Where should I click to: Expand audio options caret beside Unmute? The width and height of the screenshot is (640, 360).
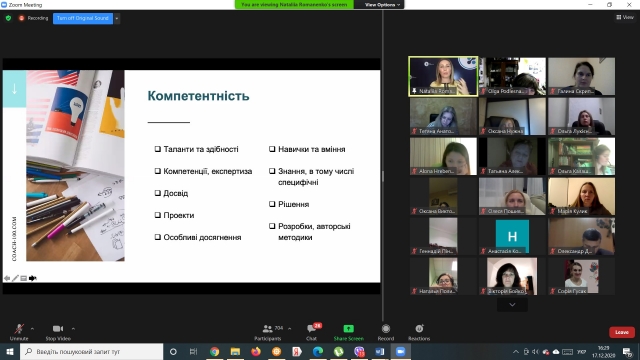(32, 328)
